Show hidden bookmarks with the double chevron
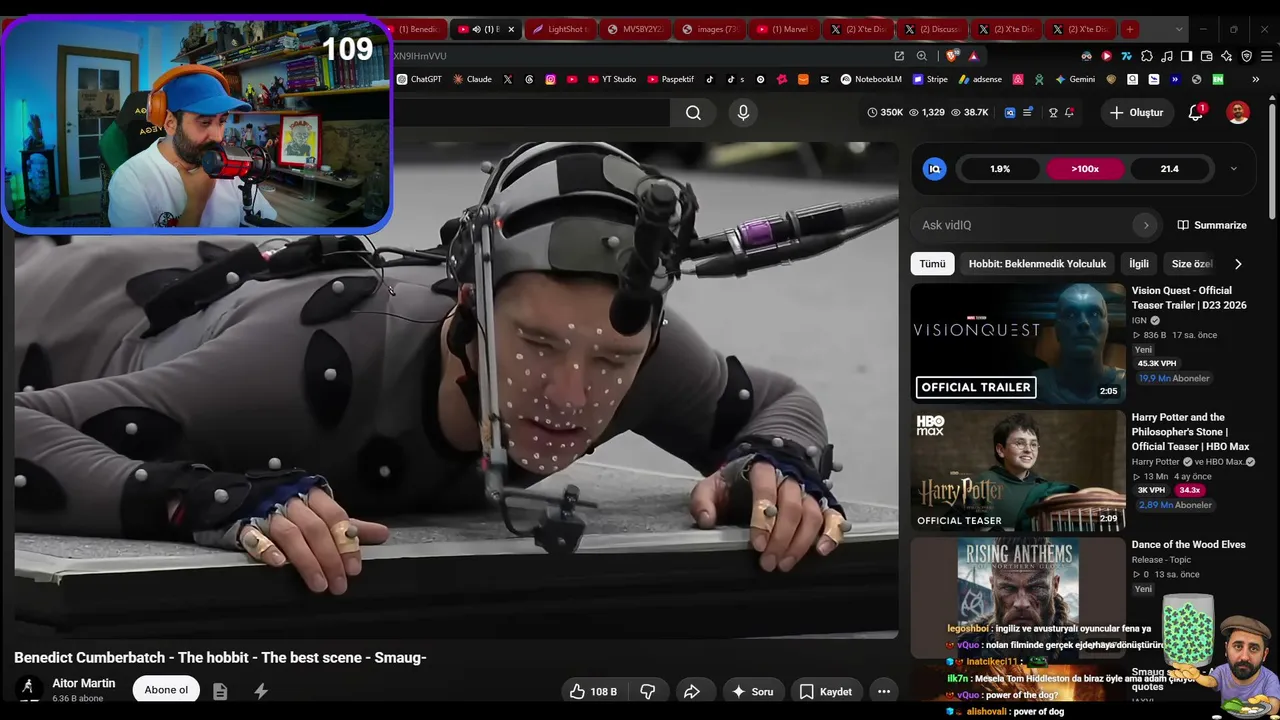Screen dimensions: 1280x720 tap(1256, 79)
